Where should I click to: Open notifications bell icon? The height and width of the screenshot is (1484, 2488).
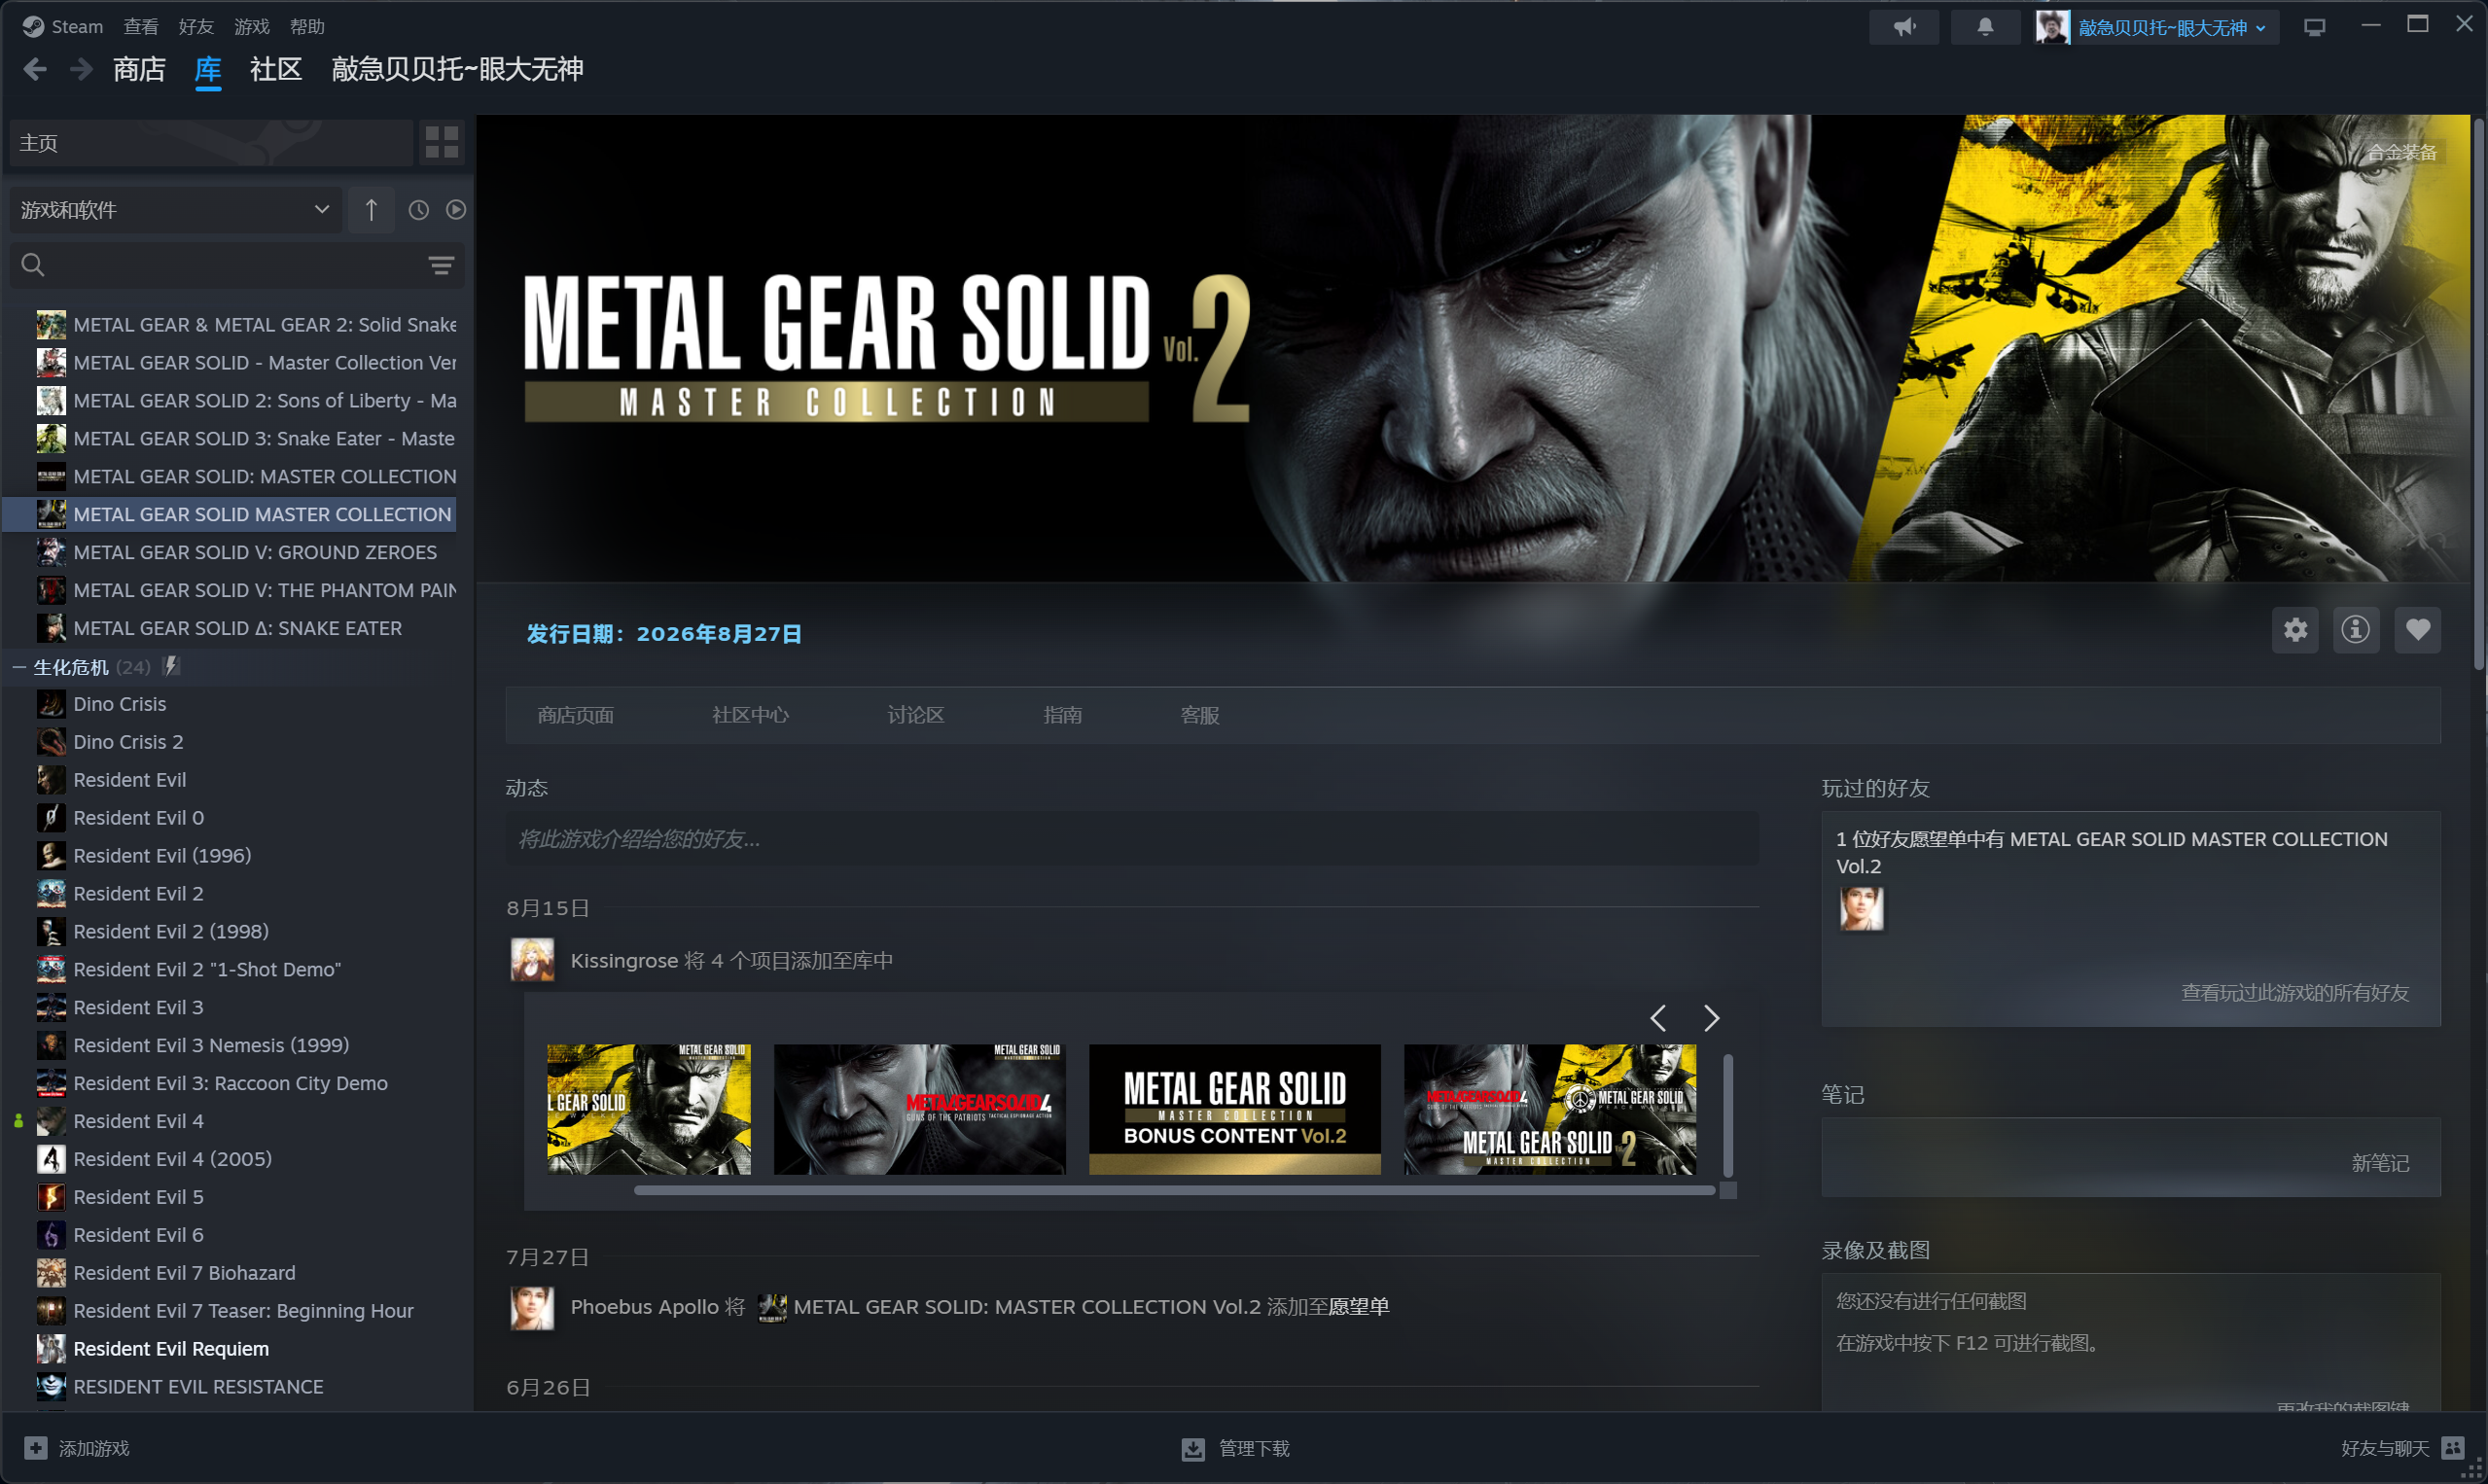(1985, 27)
